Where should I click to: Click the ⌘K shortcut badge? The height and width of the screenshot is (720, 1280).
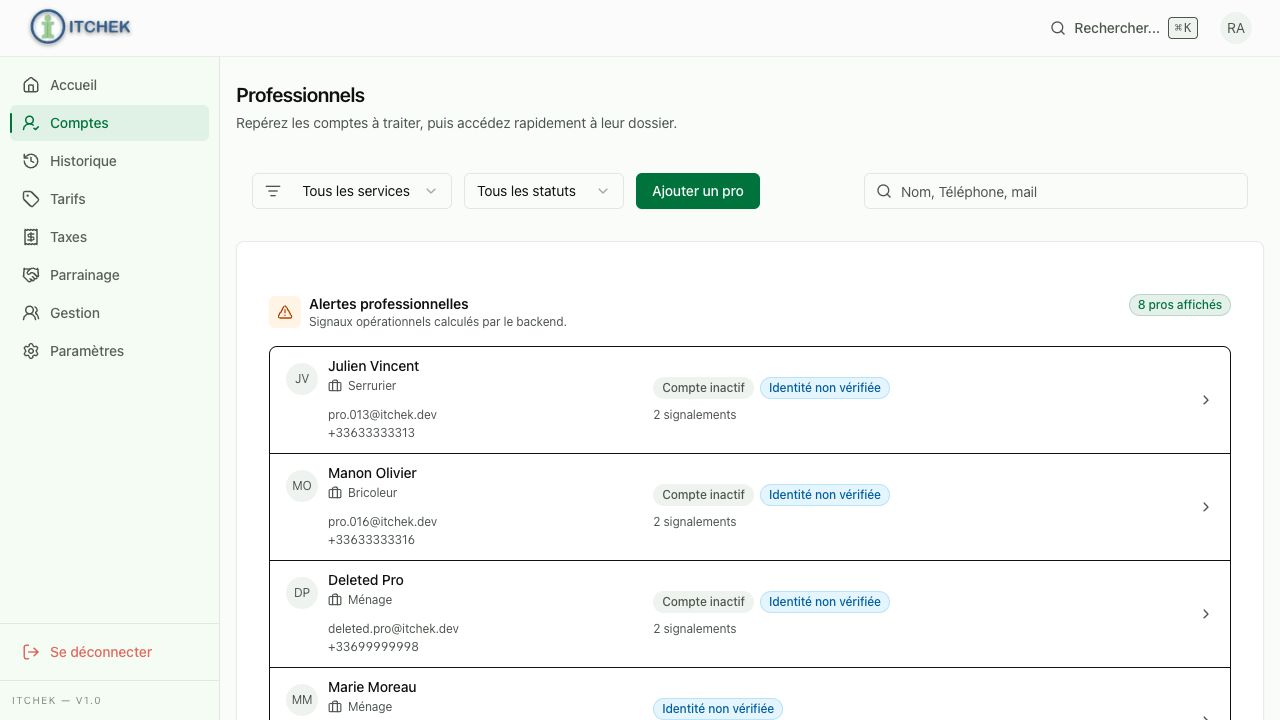click(x=1183, y=28)
